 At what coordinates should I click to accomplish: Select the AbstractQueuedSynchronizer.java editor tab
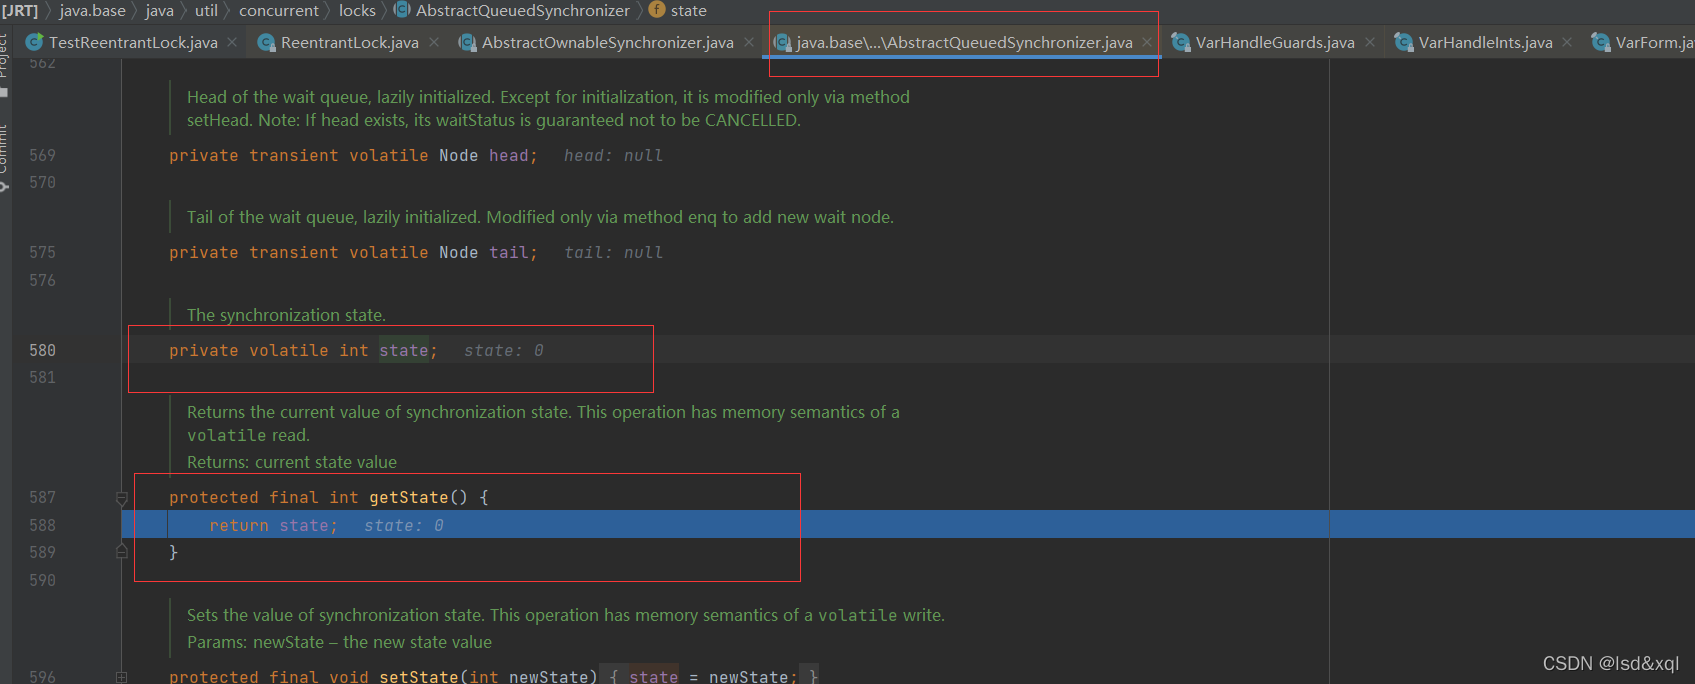pos(964,42)
